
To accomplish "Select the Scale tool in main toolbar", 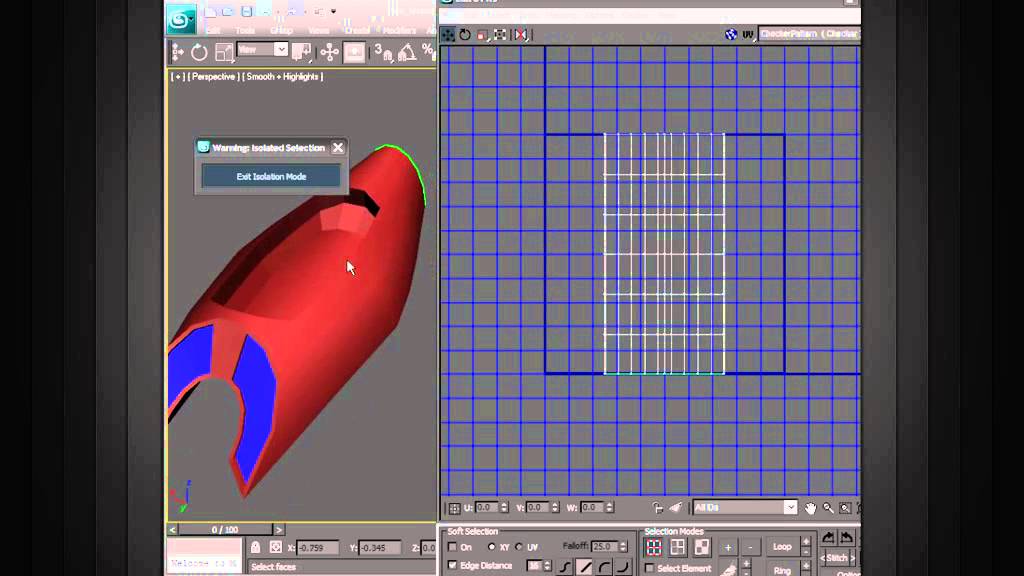I will [x=223, y=52].
